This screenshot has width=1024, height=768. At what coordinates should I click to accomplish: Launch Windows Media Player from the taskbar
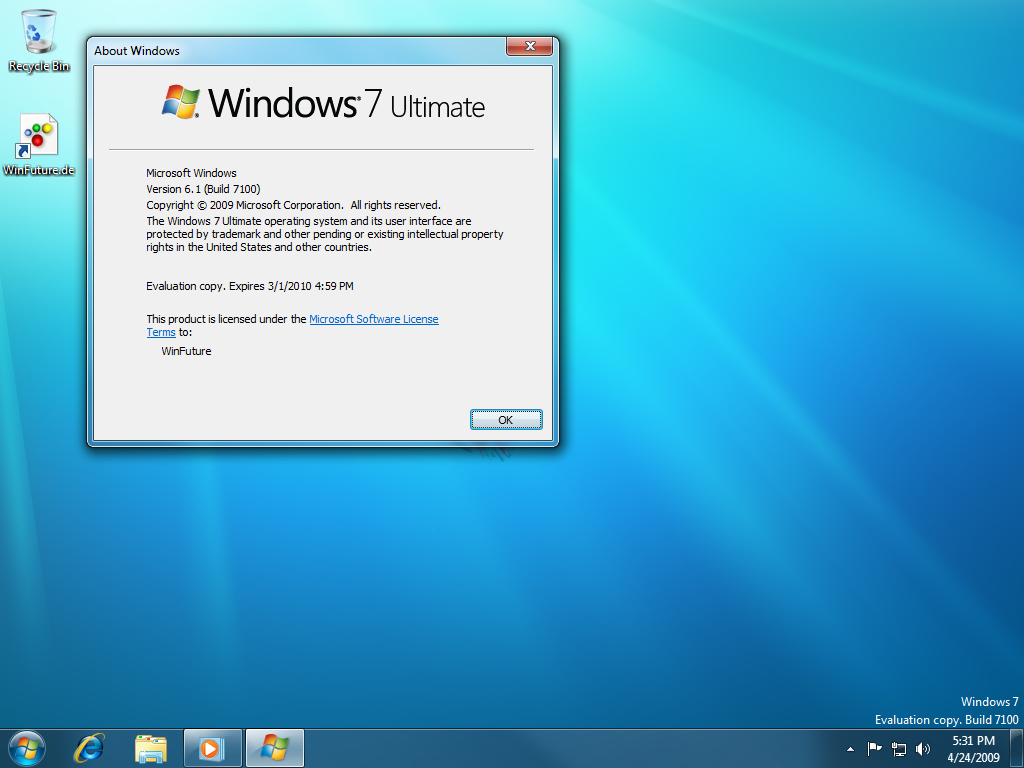pyautogui.click(x=212, y=748)
